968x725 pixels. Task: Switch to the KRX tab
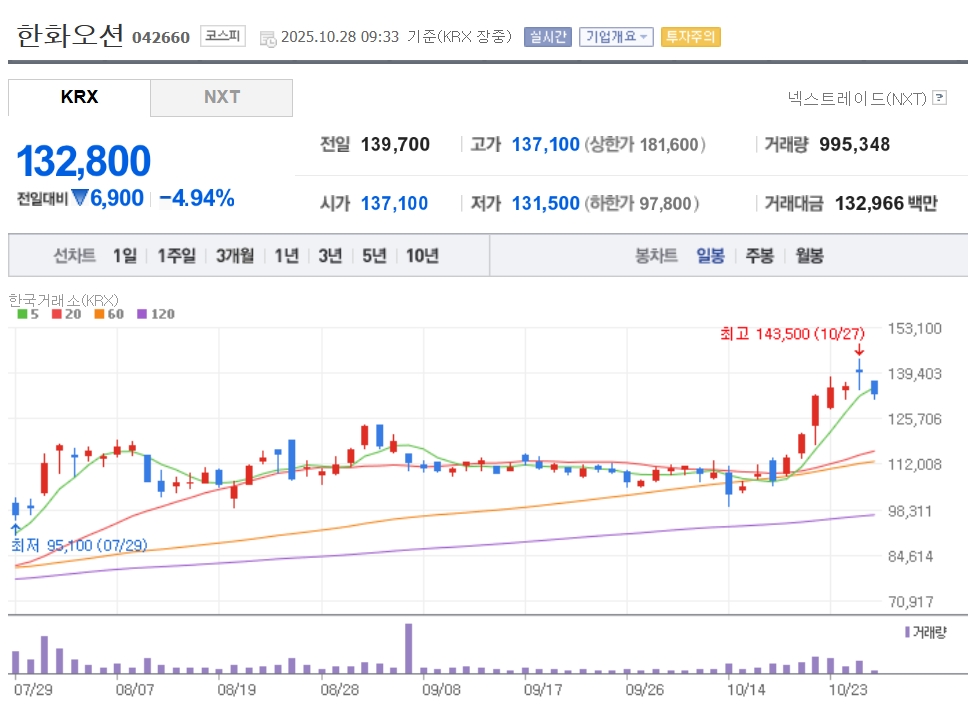click(79, 97)
